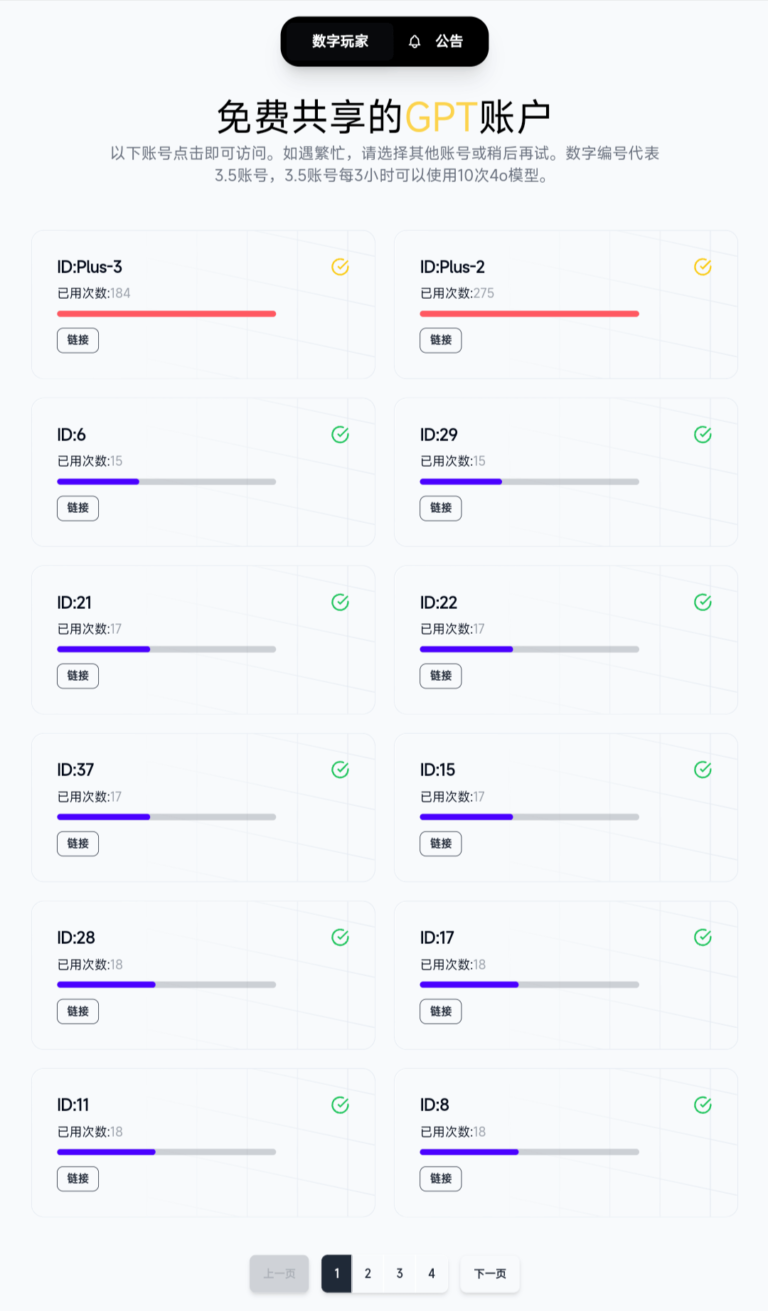Click the 链接 button on ID:22 card
The image size is (768, 1311).
tap(440, 676)
